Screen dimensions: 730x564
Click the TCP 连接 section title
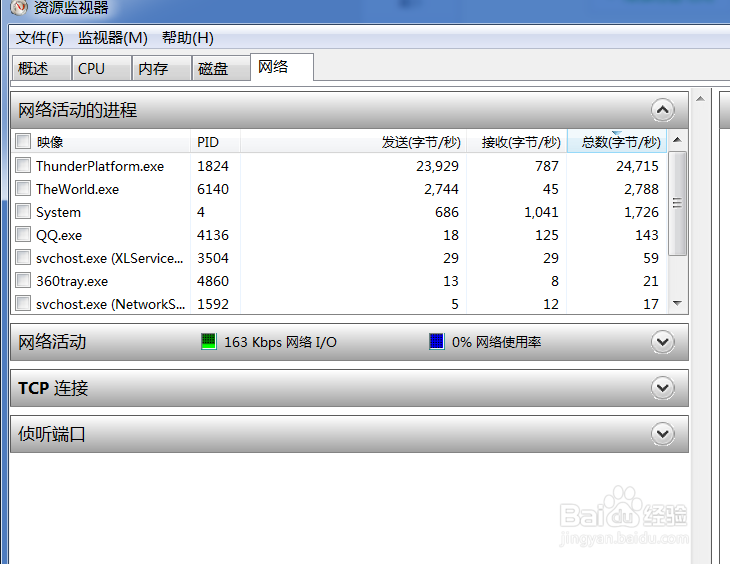(53, 388)
